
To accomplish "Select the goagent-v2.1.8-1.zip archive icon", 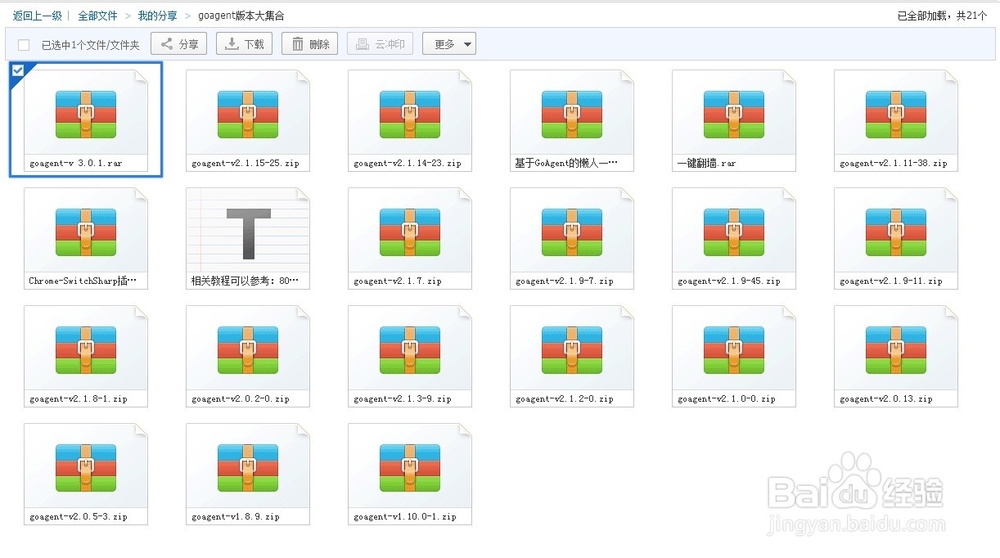I will pos(85,350).
